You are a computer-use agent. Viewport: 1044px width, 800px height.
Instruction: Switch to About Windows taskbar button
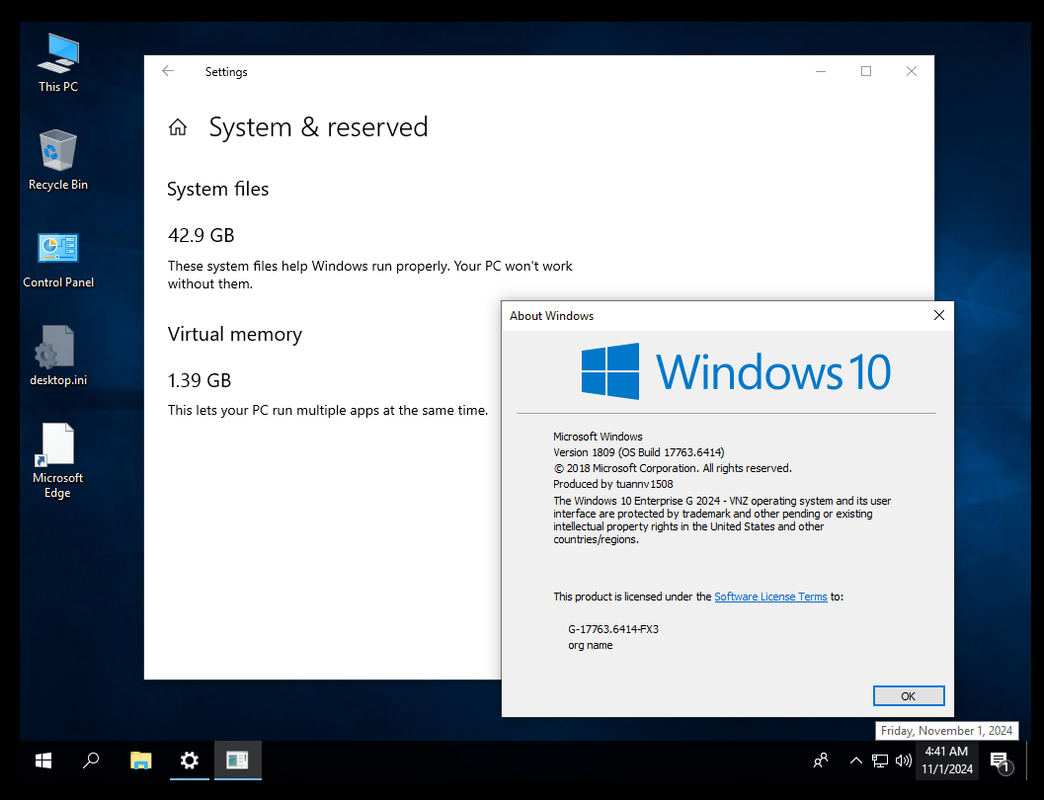[238, 760]
